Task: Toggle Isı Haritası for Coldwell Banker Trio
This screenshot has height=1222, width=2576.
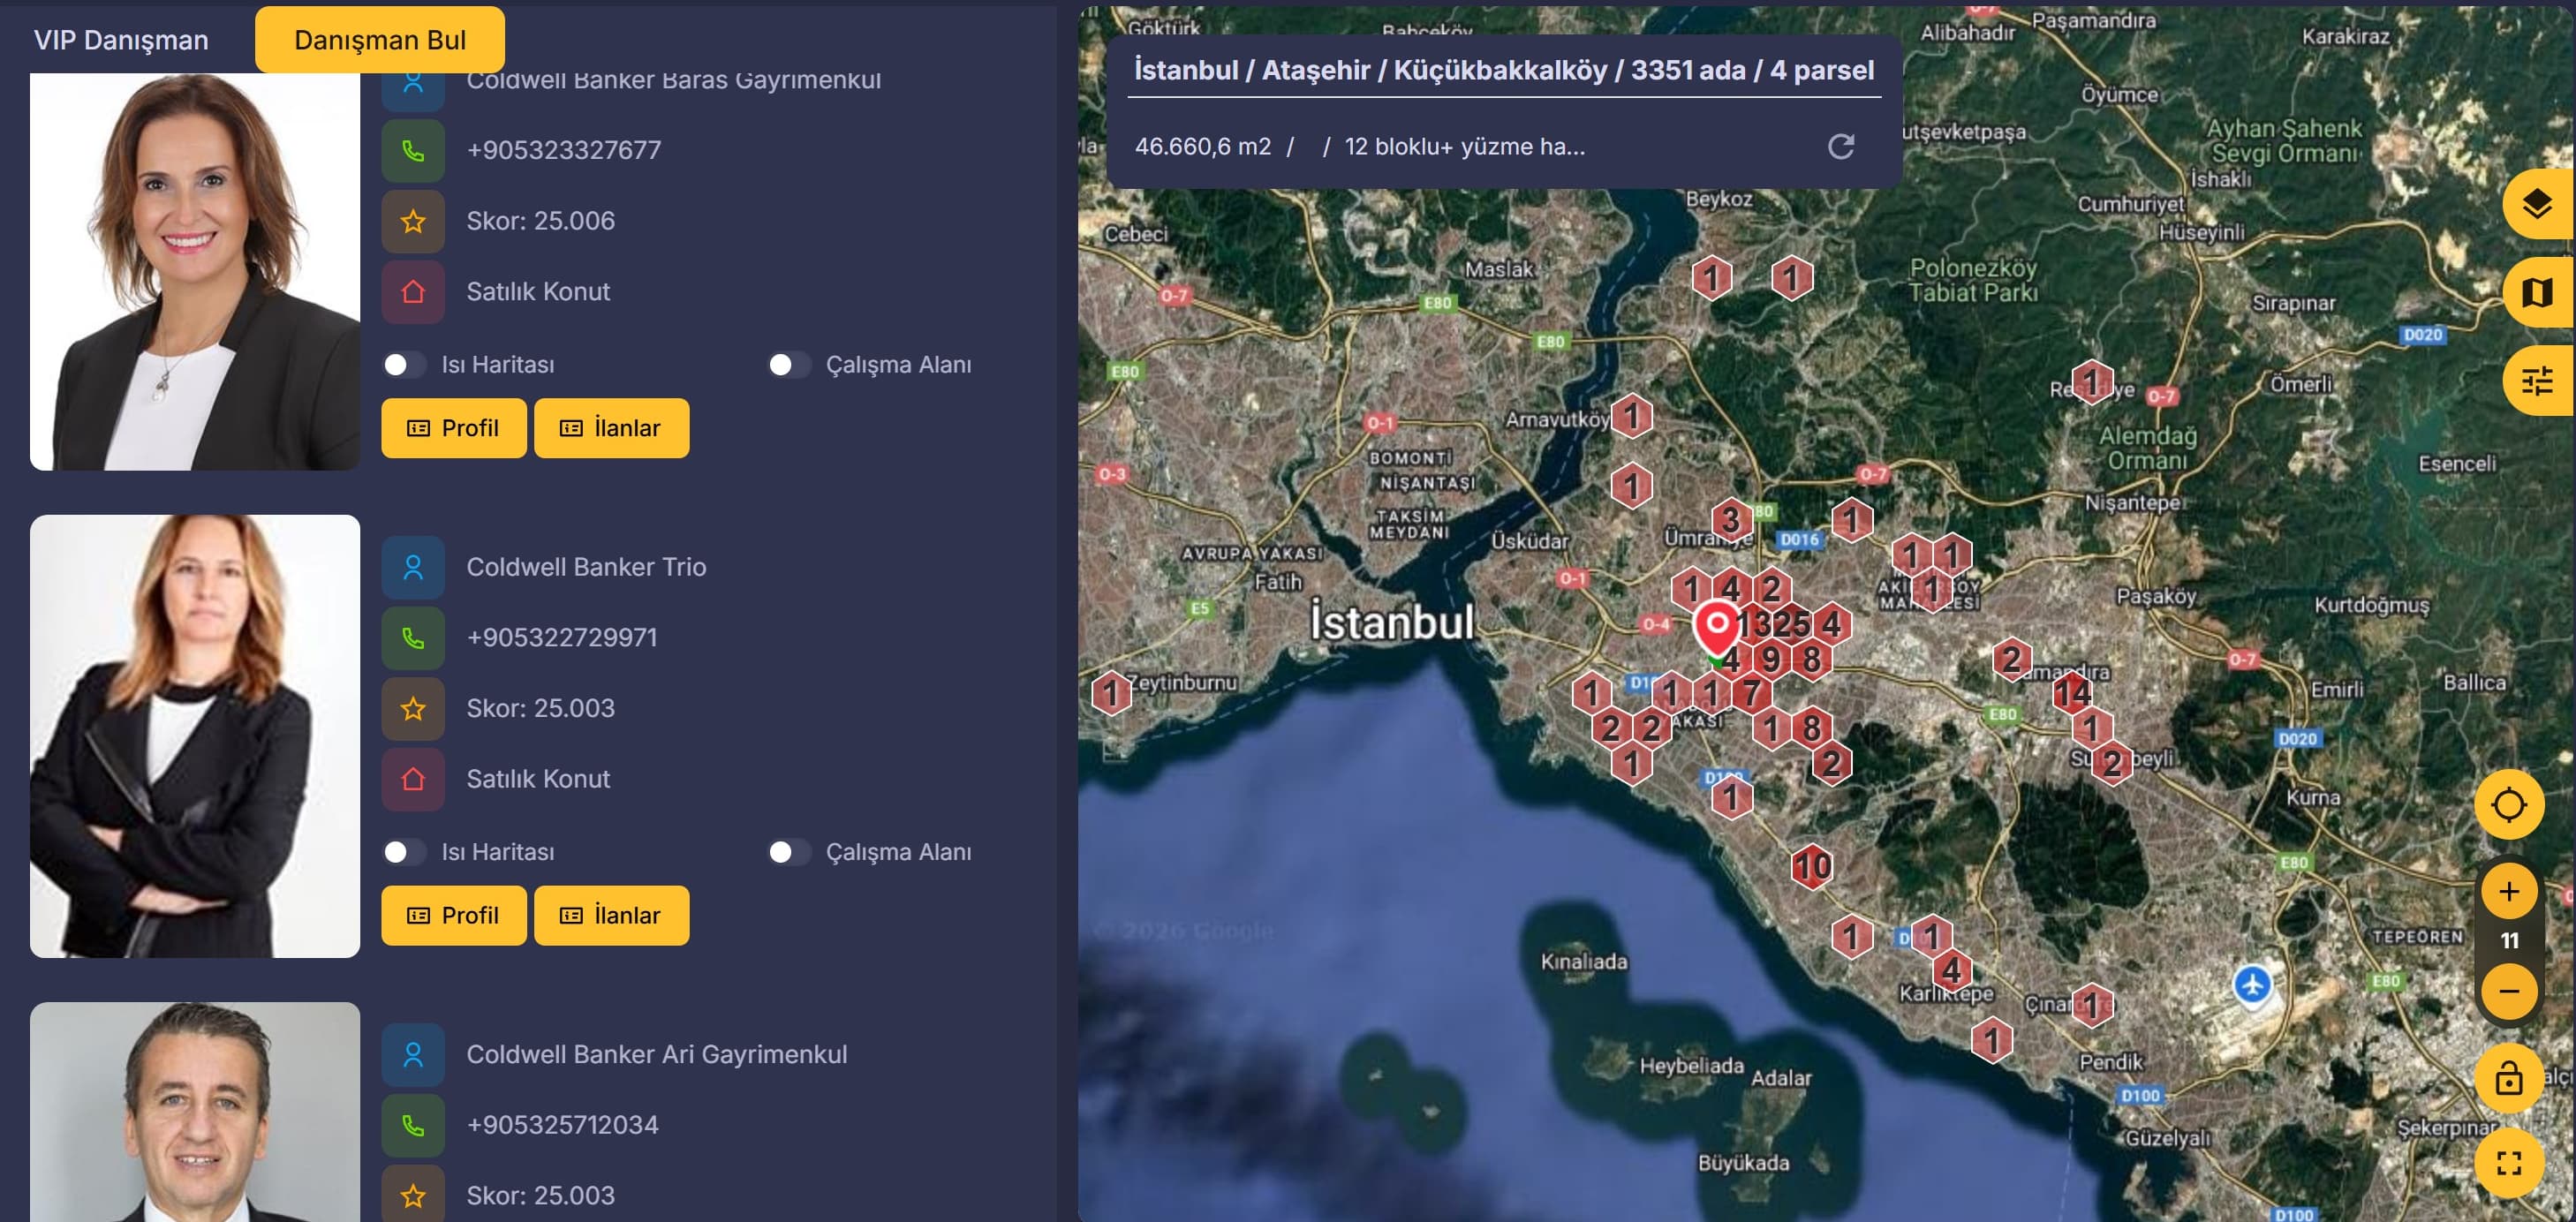Action: (404, 852)
